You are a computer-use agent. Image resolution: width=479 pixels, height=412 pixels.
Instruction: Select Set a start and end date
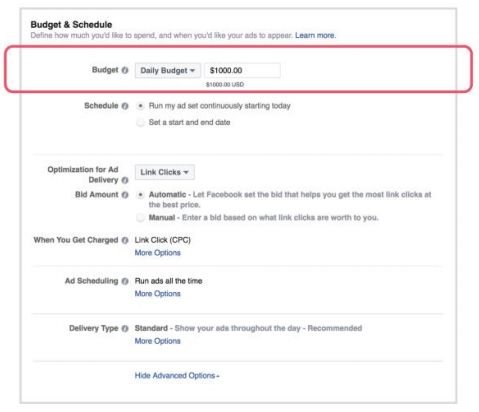140,122
